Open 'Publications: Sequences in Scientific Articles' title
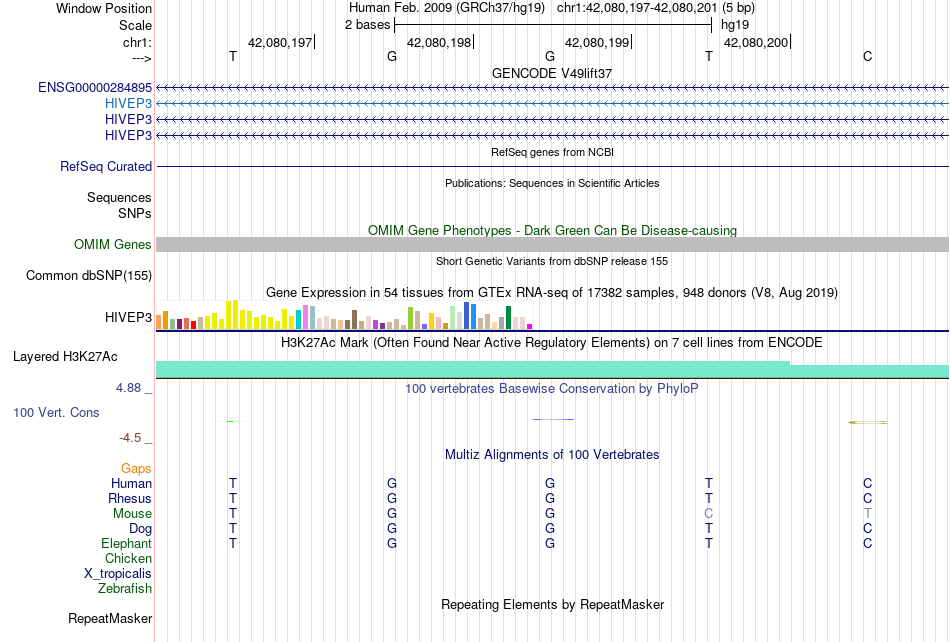This screenshot has width=950, height=642. pyautogui.click(x=552, y=183)
